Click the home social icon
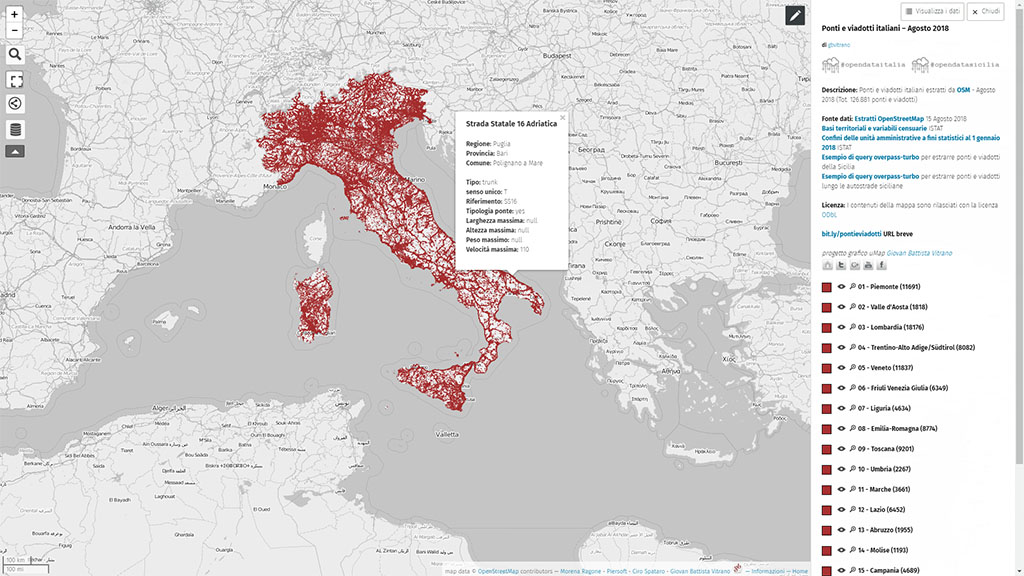This screenshot has width=1024, height=576. [827, 265]
